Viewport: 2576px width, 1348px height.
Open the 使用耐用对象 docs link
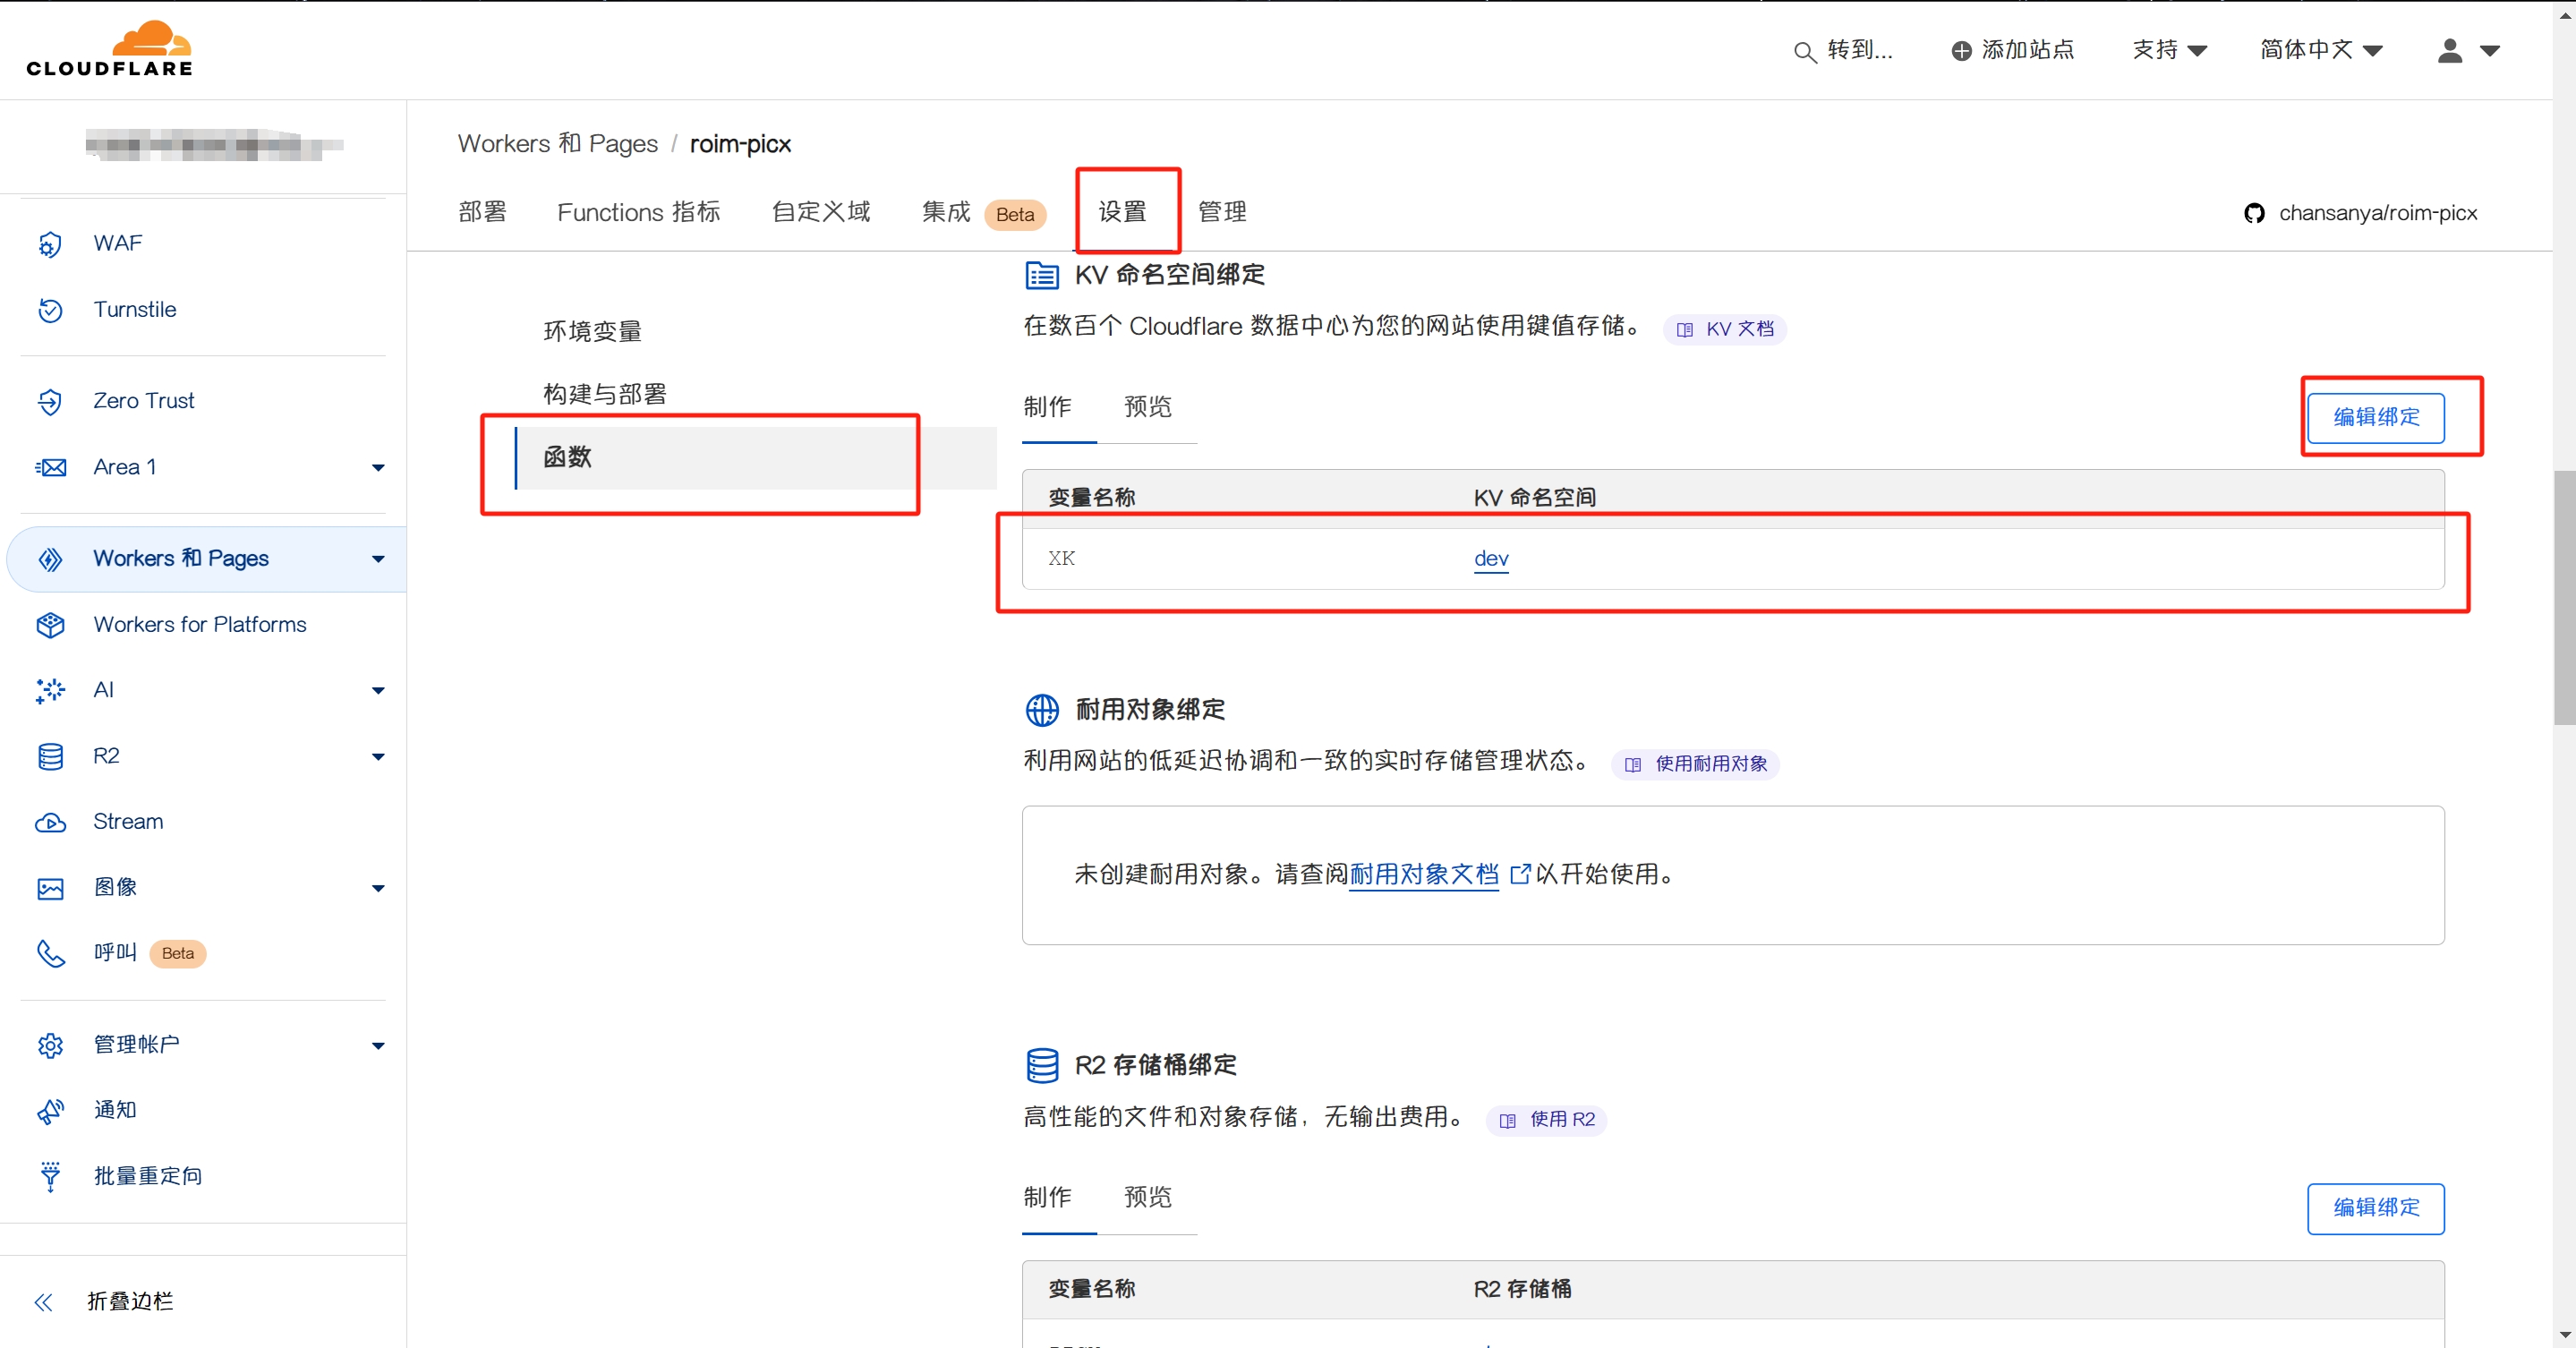click(1695, 764)
